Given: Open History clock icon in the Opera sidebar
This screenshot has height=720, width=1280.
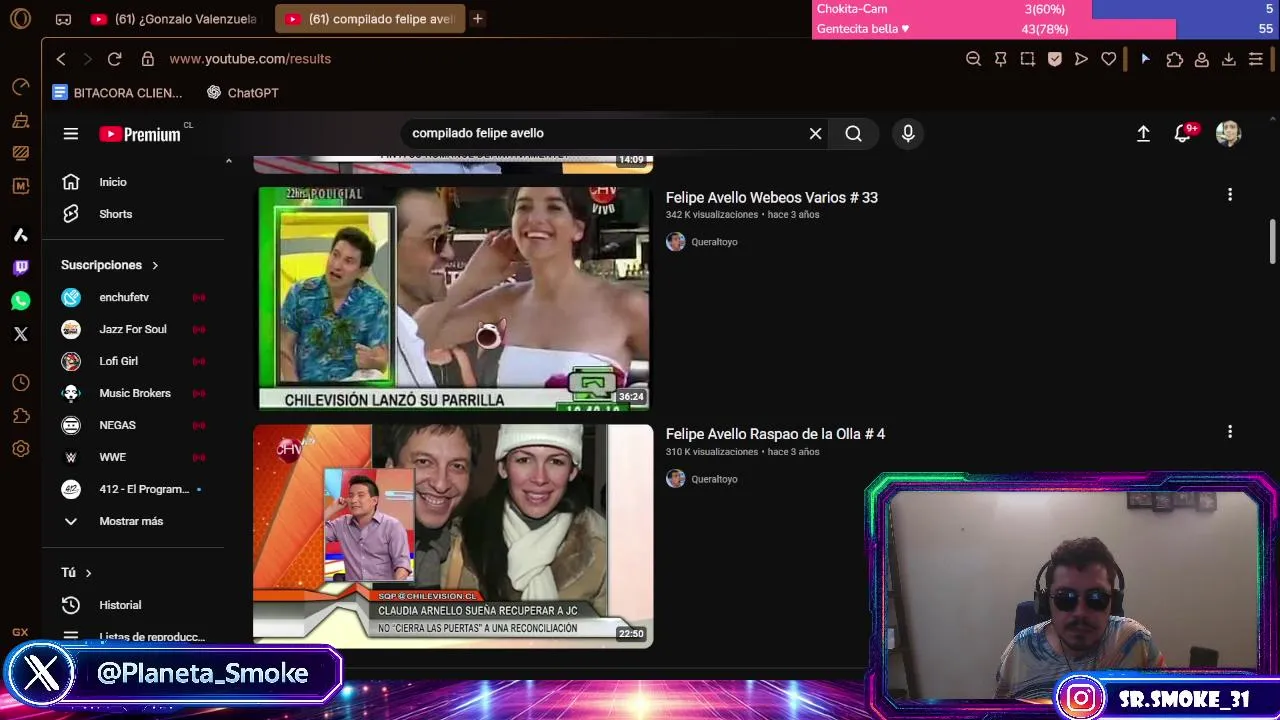Looking at the screenshot, I should point(20,383).
